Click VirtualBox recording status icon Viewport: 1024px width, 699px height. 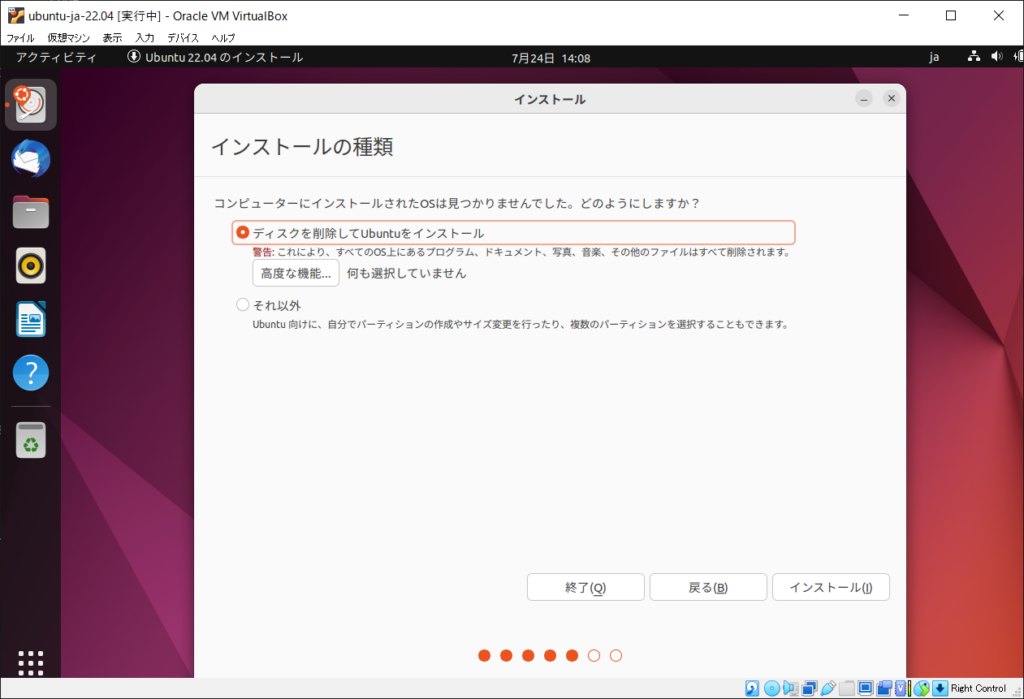[x=884, y=688]
